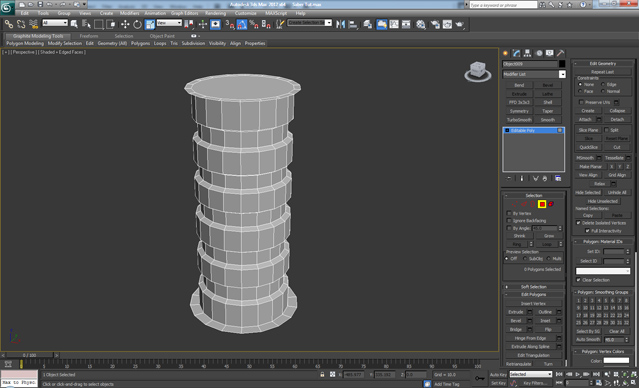
Task: Open the Utilities hammer panel tab
Action: 561,53
